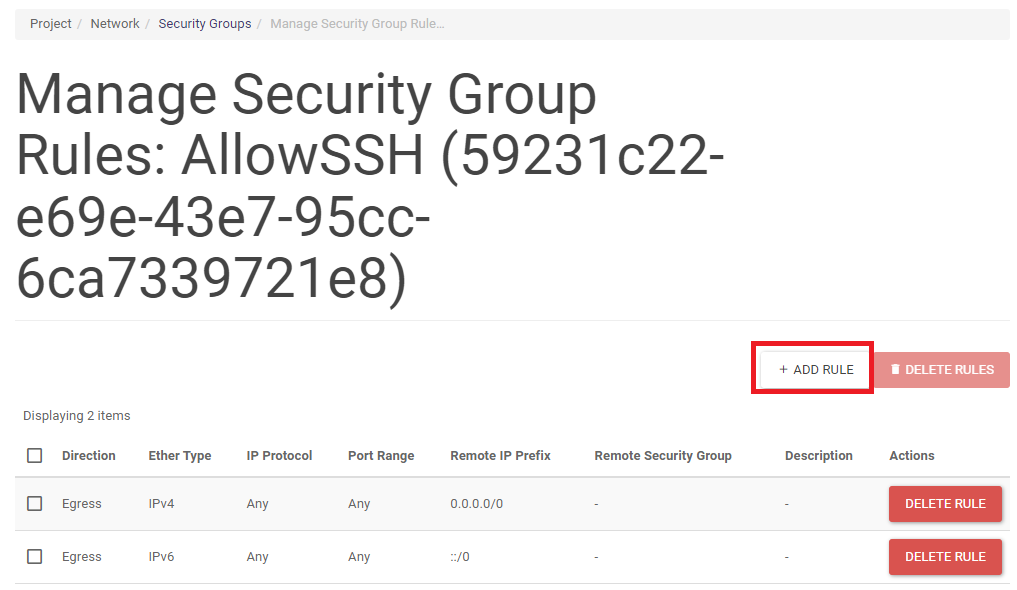Toggle the select-all checkbox in table header
This screenshot has height=590, width=1017.
pos(35,455)
